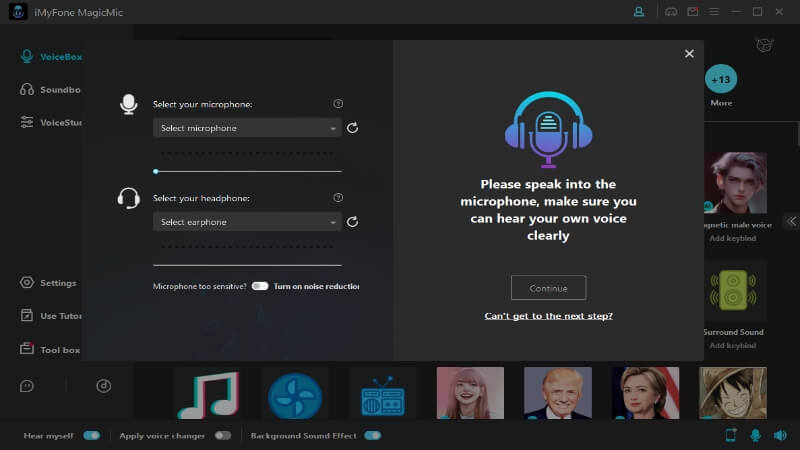Adjust the microphone volume slider
800x450 pixels.
247,171
